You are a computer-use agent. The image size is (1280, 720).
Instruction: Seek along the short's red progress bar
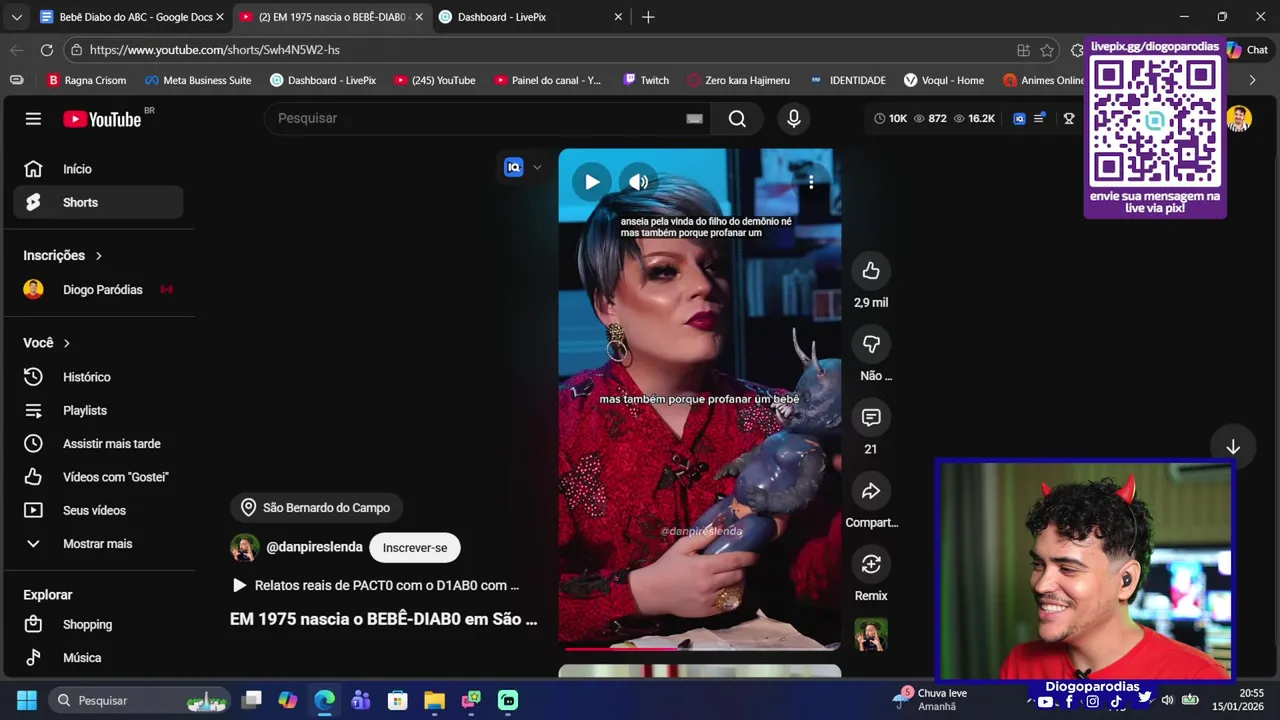(x=699, y=648)
